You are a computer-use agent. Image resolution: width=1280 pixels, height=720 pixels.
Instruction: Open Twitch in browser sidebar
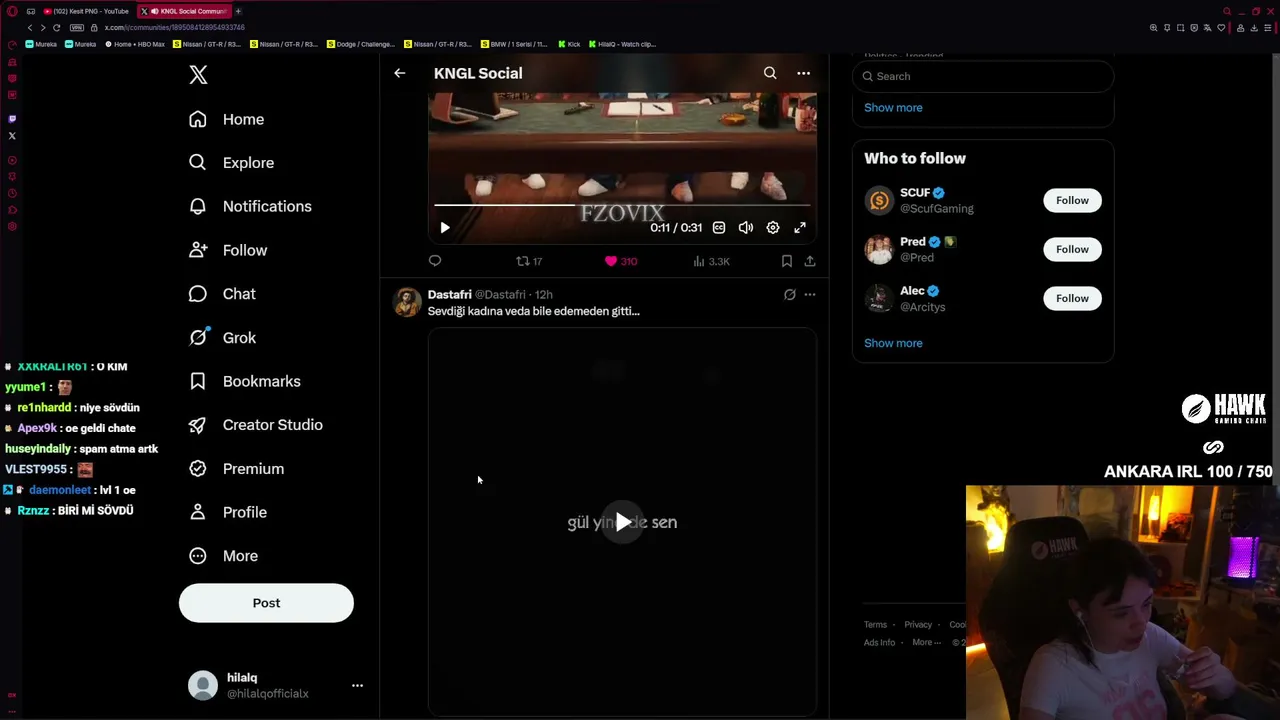pyautogui.click(x=12, y=119)
